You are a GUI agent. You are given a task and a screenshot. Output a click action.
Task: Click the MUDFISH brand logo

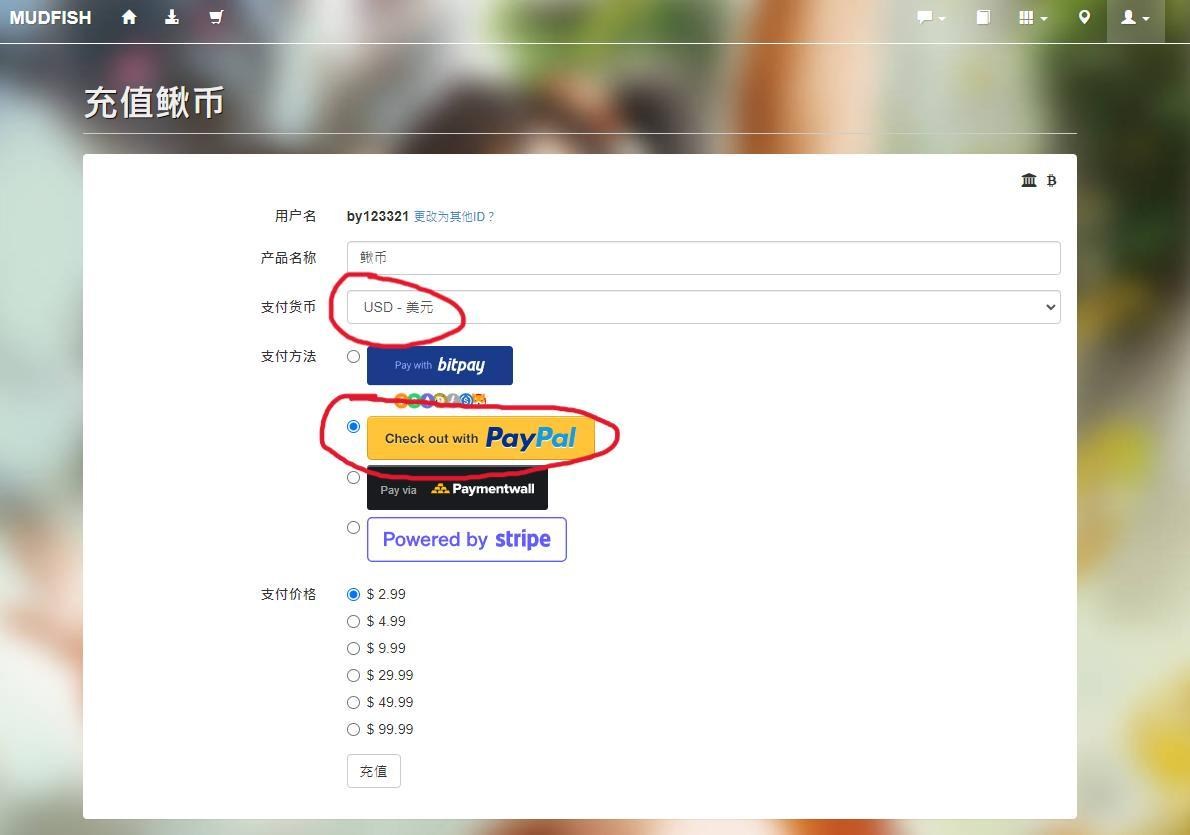click(x=50, y=17)
